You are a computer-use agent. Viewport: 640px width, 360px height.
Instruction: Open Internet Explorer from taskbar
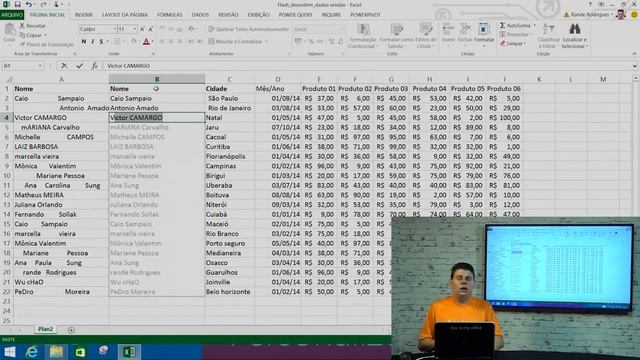32,352
